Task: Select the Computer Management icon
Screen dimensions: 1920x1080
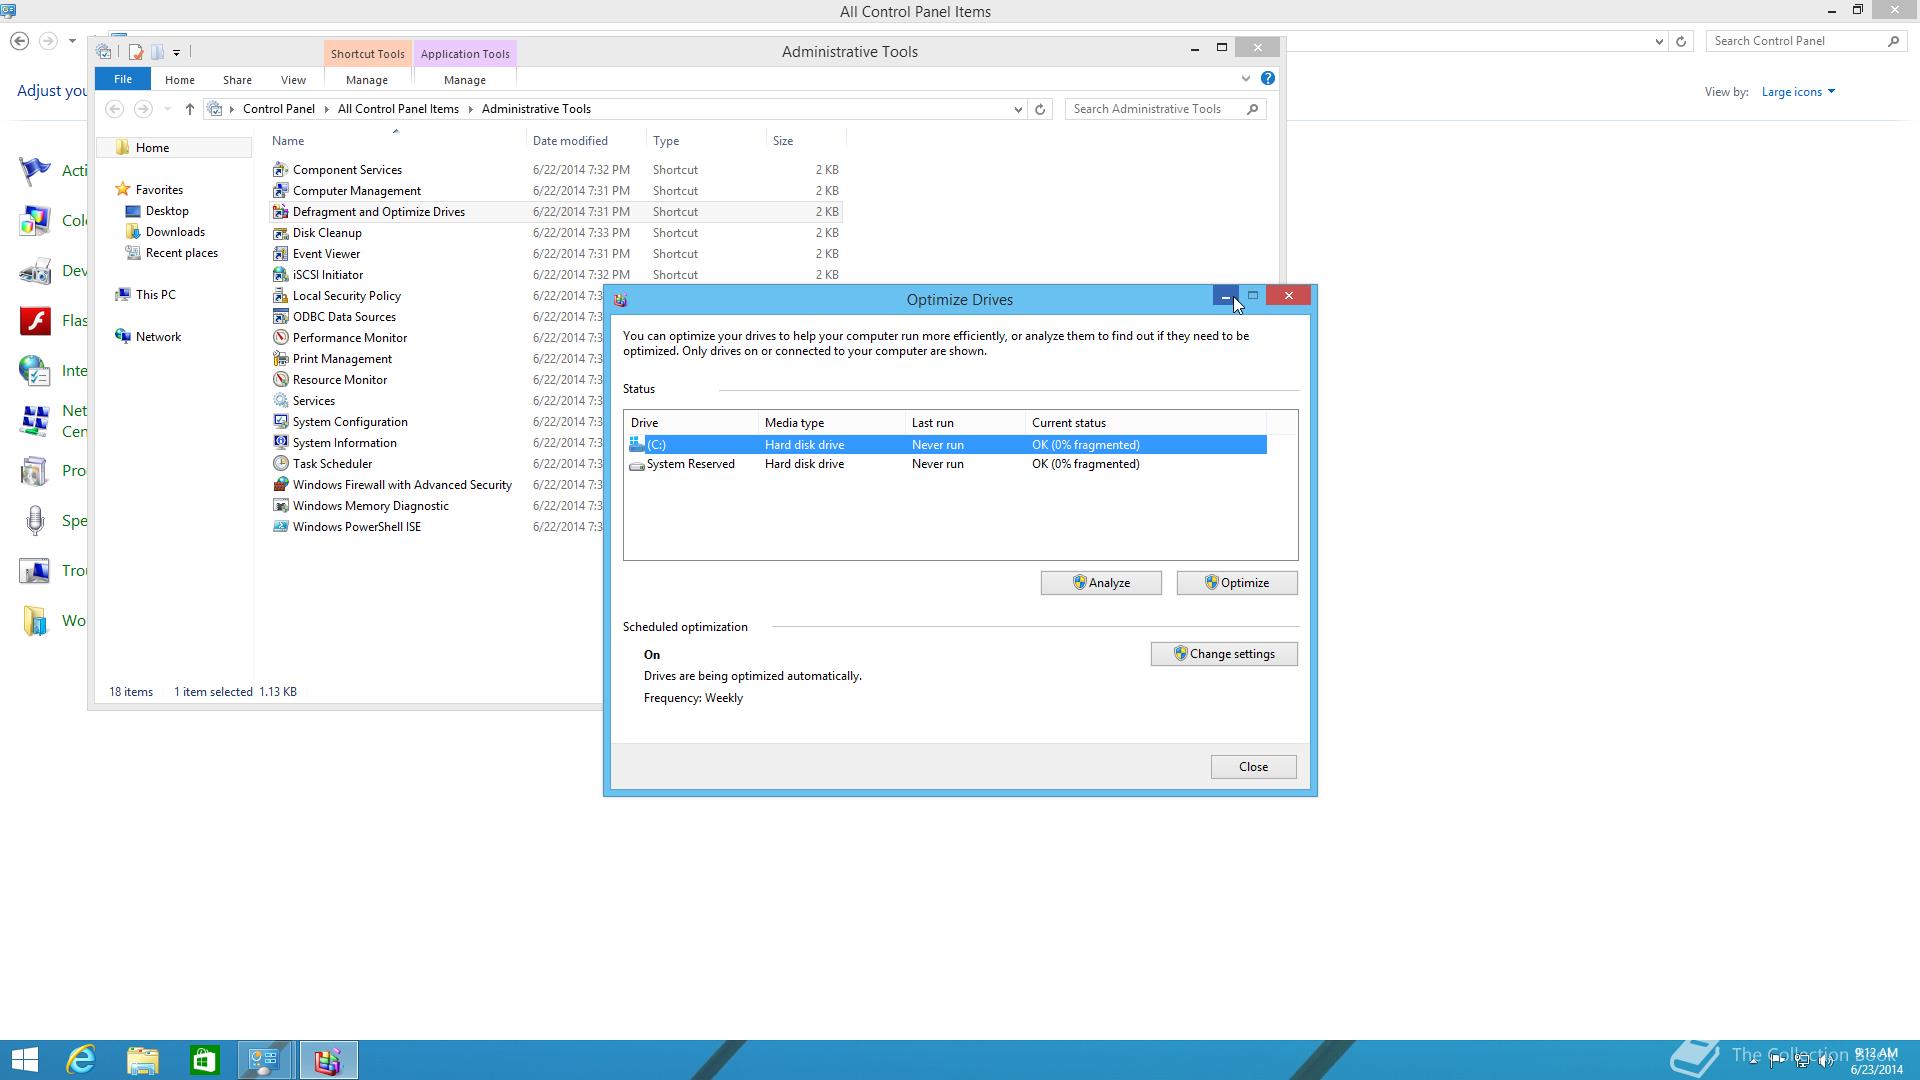Action: point(281,191)
